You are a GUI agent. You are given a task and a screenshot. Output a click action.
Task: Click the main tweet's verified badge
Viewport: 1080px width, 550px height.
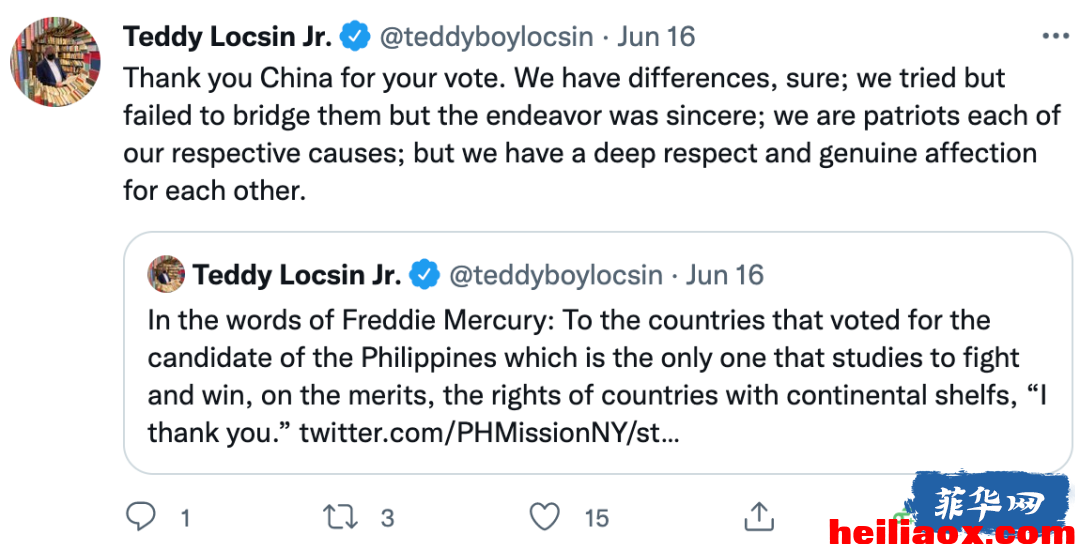click(355, 36)
